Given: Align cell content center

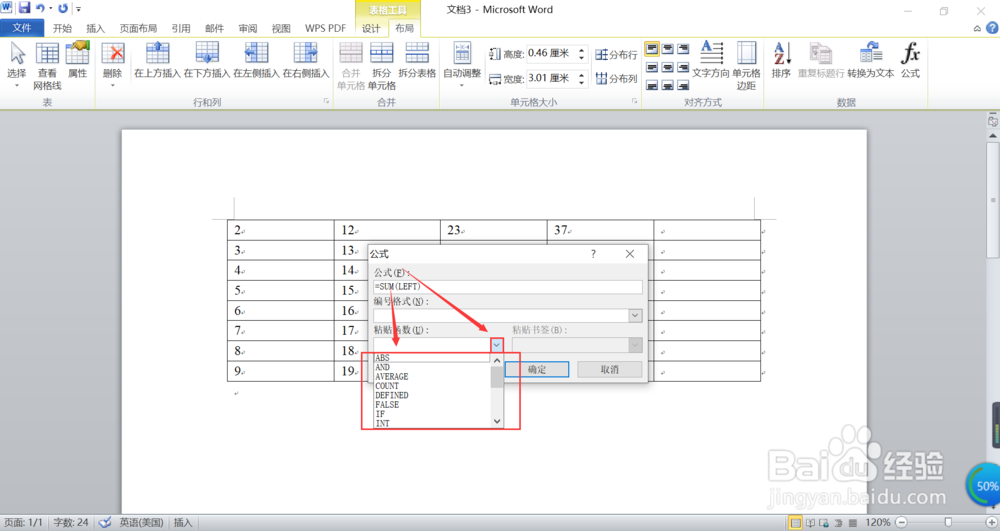Looking at the screenshot, I should [667, 67].
